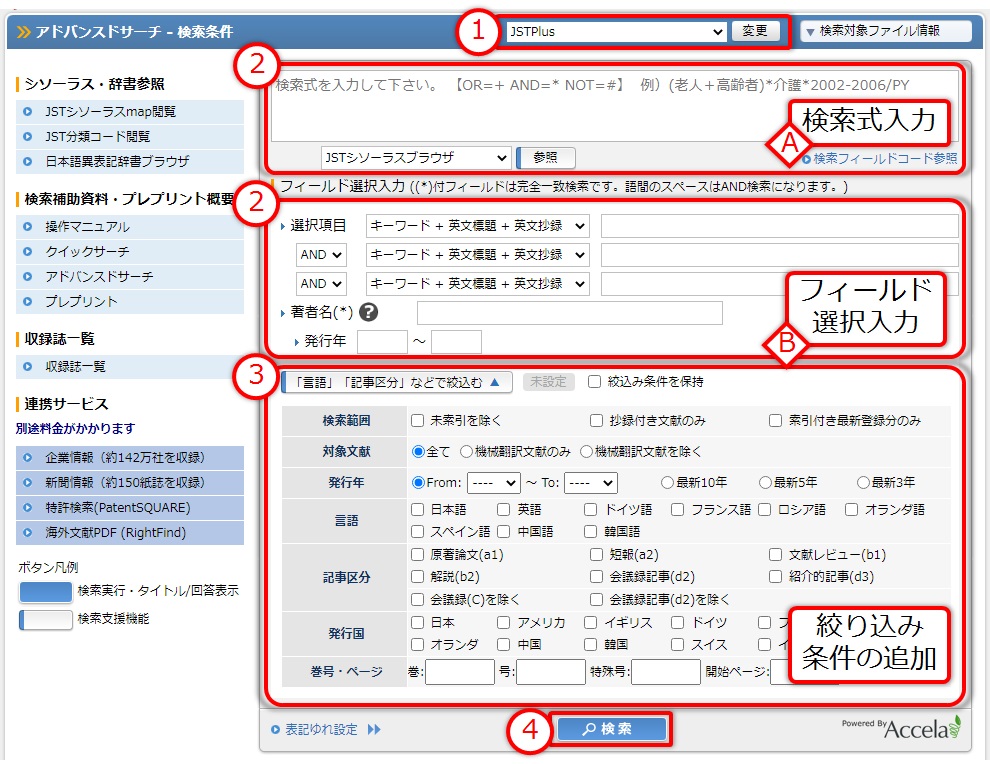Open the JSTPlus database dropdown
990x764 pixels.
tap(615, 31)
